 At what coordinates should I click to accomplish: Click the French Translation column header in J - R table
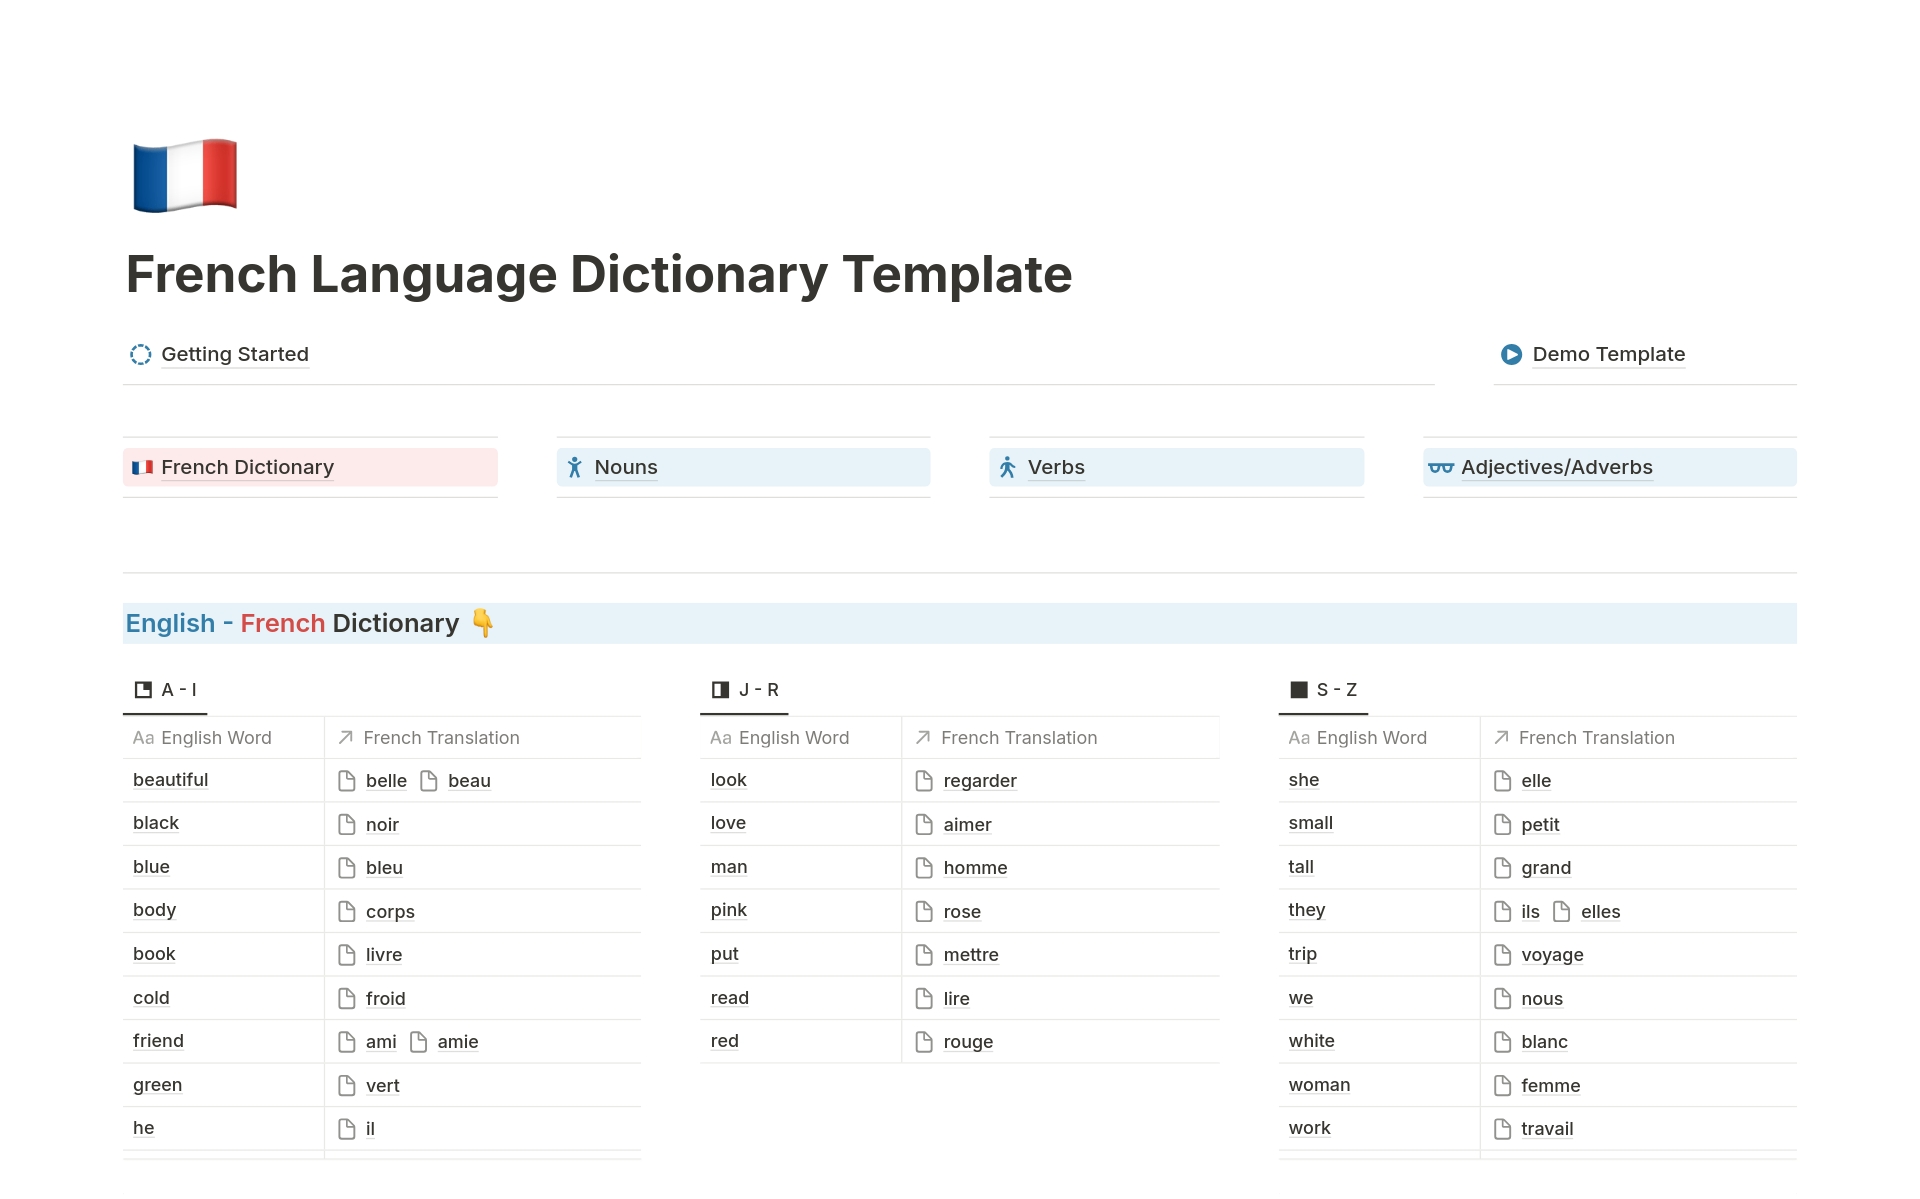click(1018, 738)
